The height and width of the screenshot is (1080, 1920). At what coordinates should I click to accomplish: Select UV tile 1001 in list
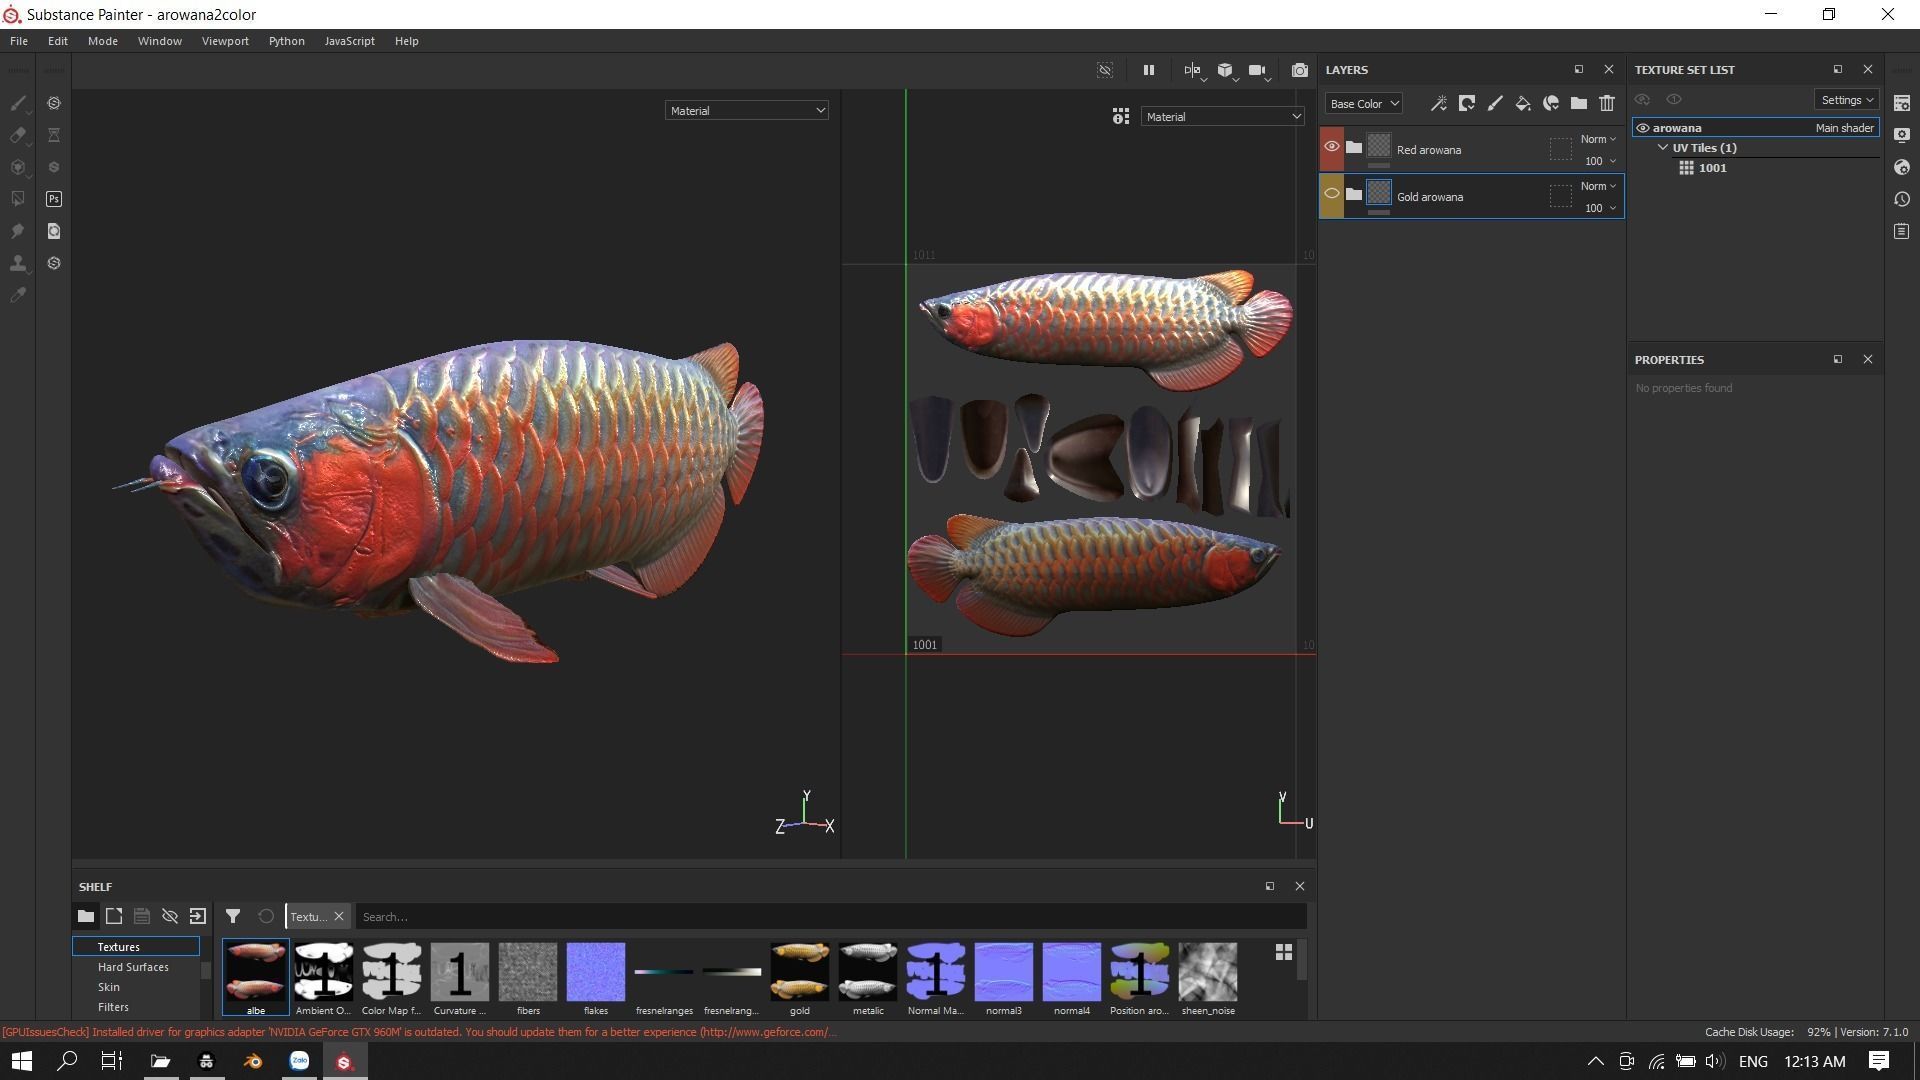coord(1712,168)
